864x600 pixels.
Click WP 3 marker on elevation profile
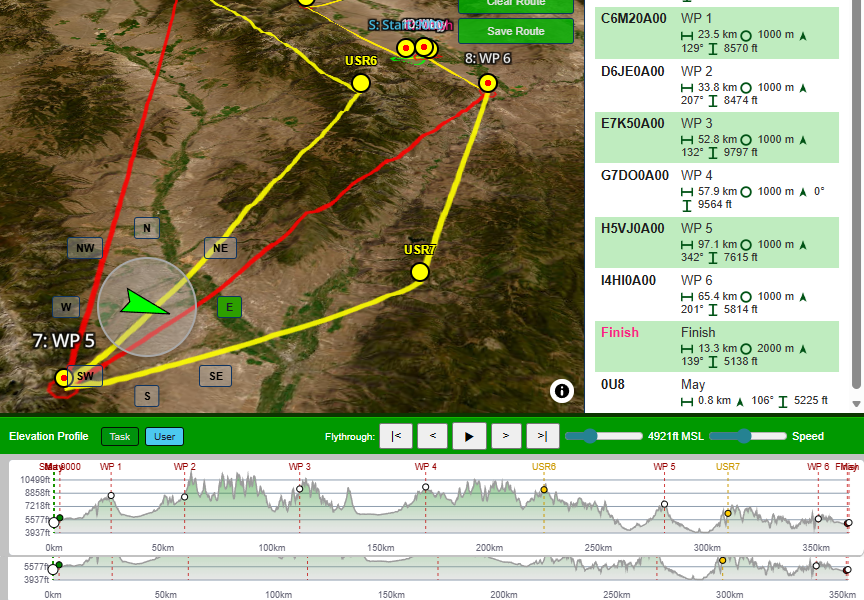pos(300,489)
